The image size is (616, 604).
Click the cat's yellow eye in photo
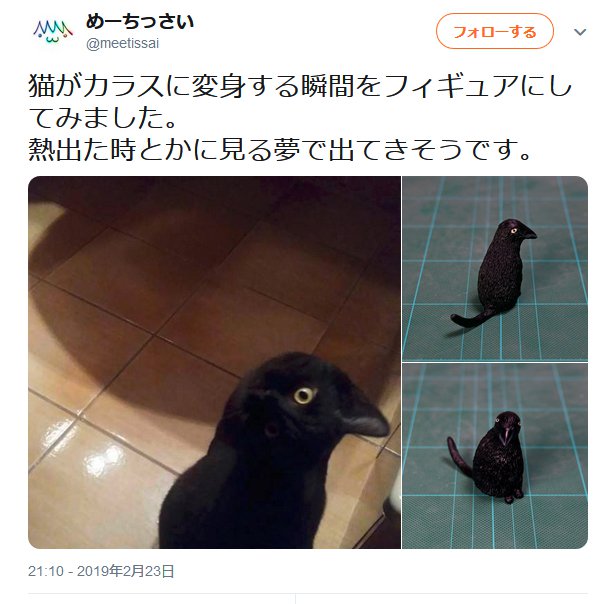[305, 395]
